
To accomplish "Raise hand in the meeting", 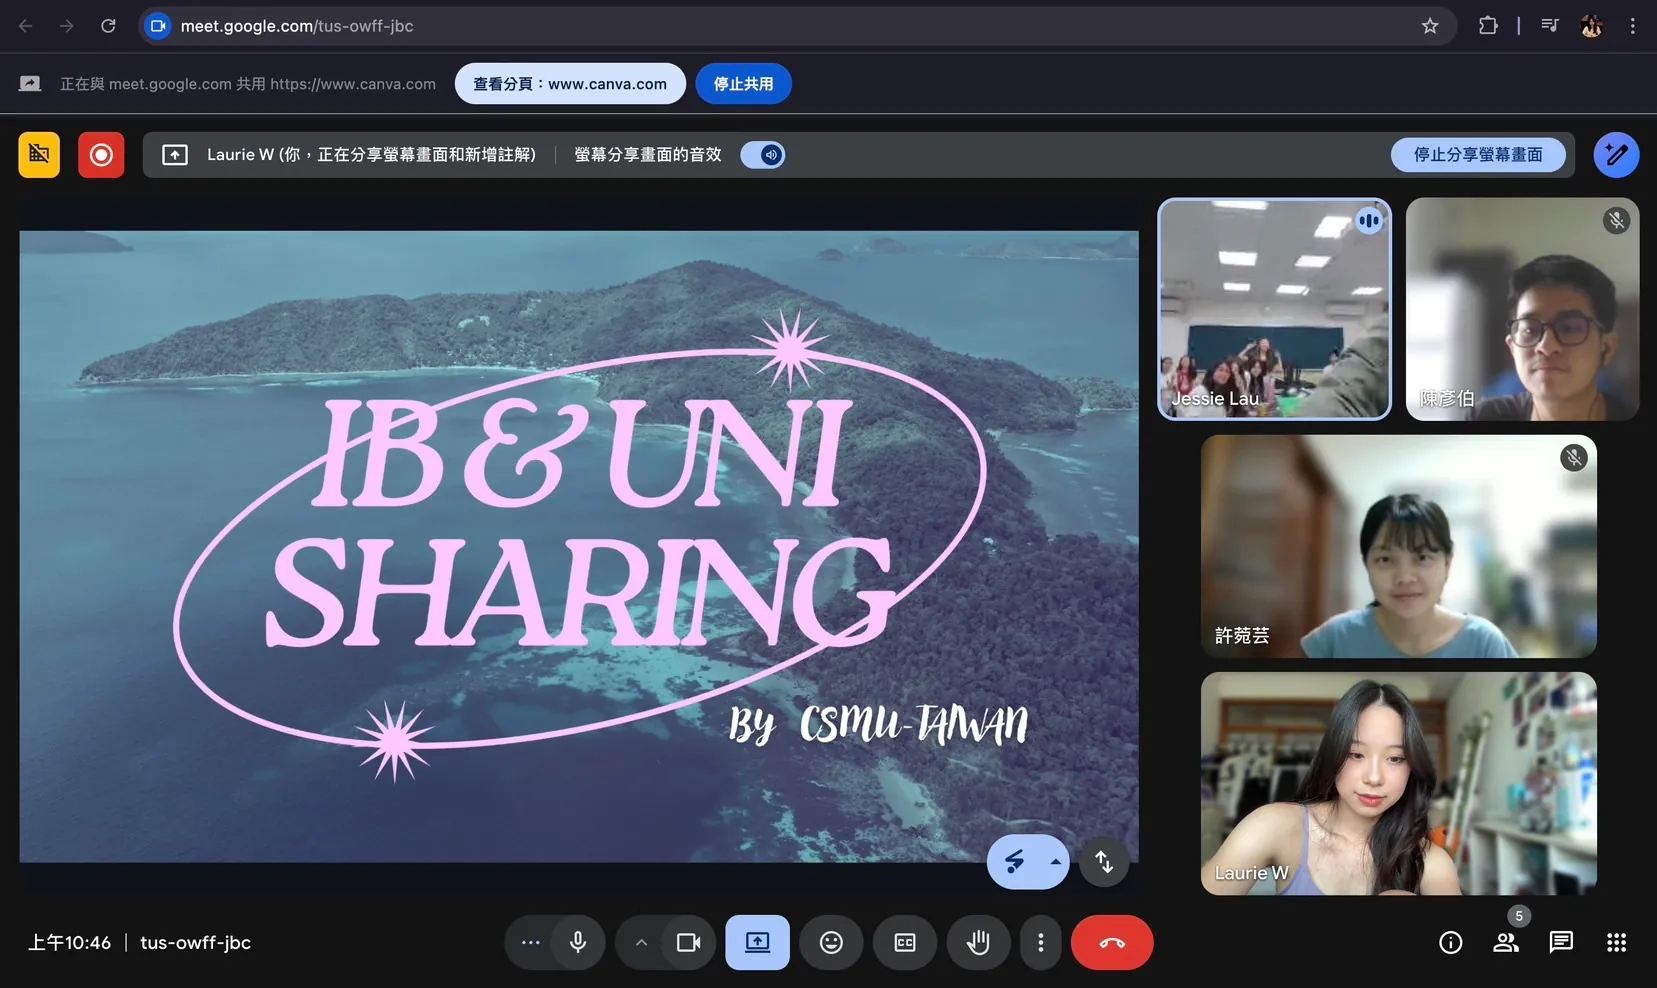I will [978, 942].
